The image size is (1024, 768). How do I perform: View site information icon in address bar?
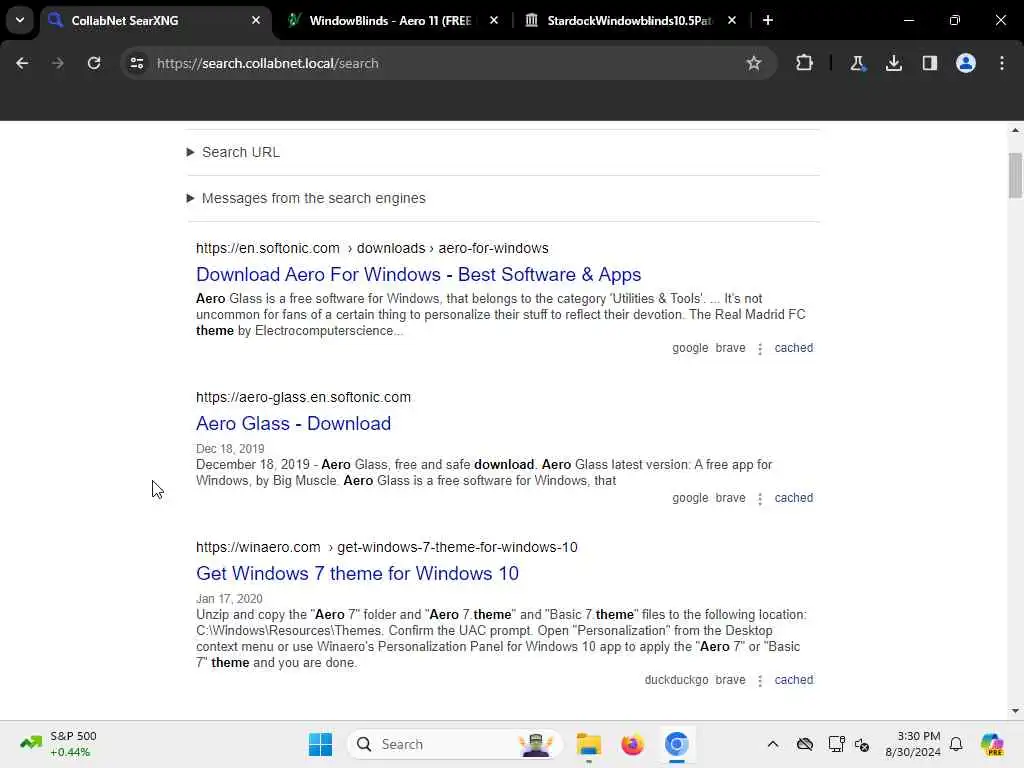click(136, 63)
